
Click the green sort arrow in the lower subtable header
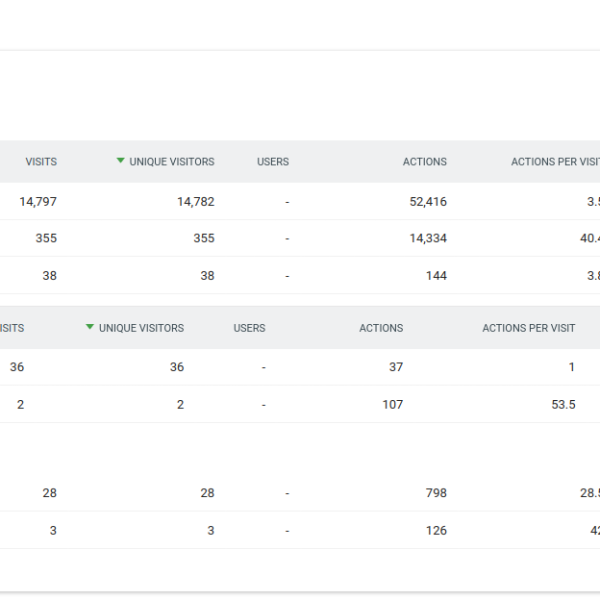tap(90, 327)
